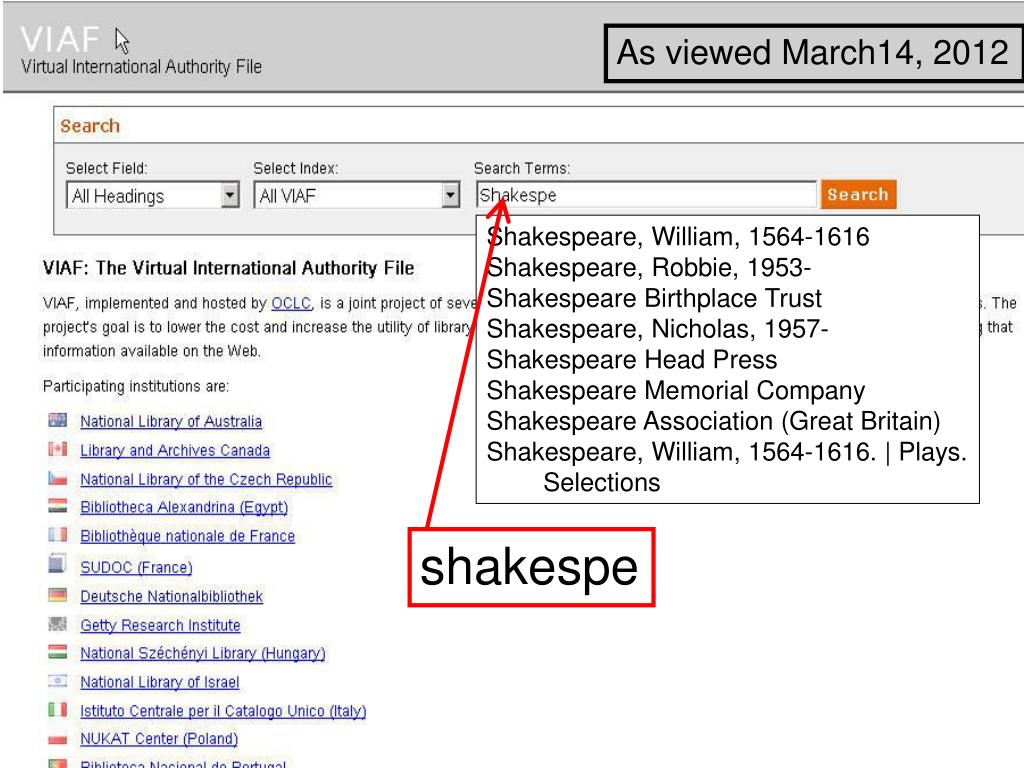Image resolution: width=1024 pixels, height=768 pixels.
Task: Click the icon beside Getty Research Institute
Action: point(57,624)
